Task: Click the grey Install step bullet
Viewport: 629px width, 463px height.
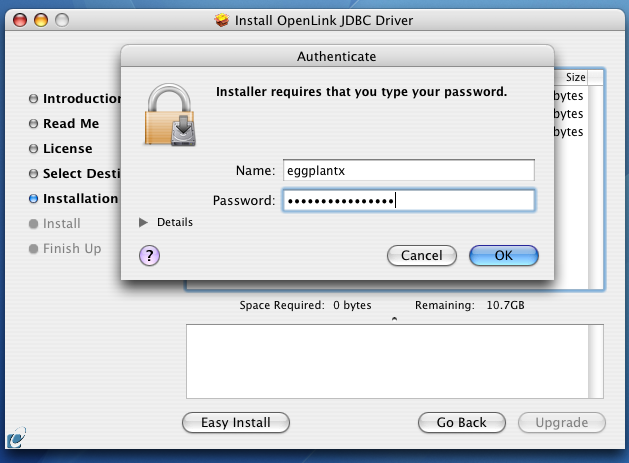Action: click(34, 224)
